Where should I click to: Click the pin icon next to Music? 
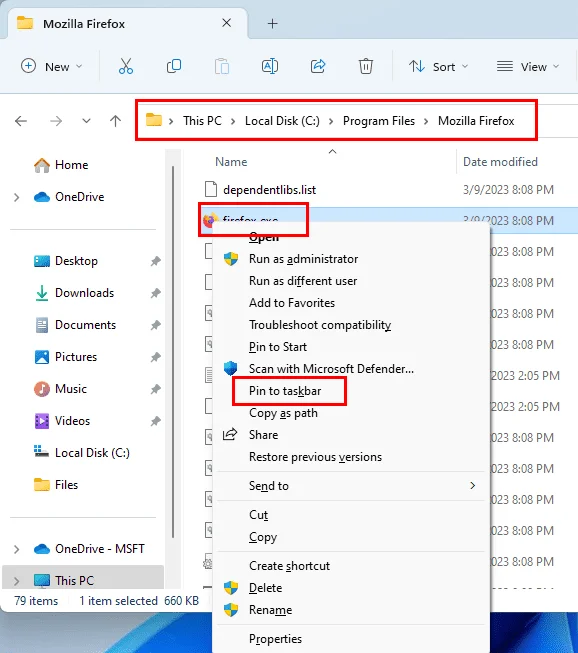[155, 389]
